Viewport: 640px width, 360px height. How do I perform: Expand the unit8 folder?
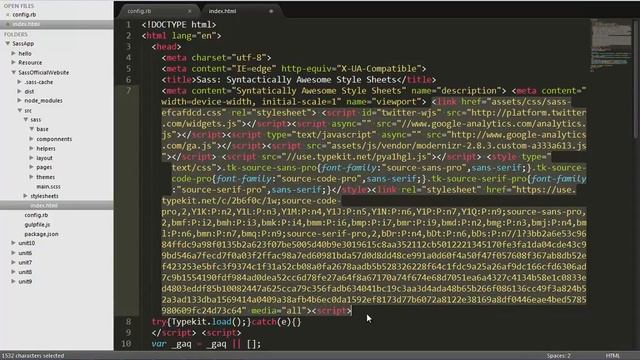tap(13, 272)
